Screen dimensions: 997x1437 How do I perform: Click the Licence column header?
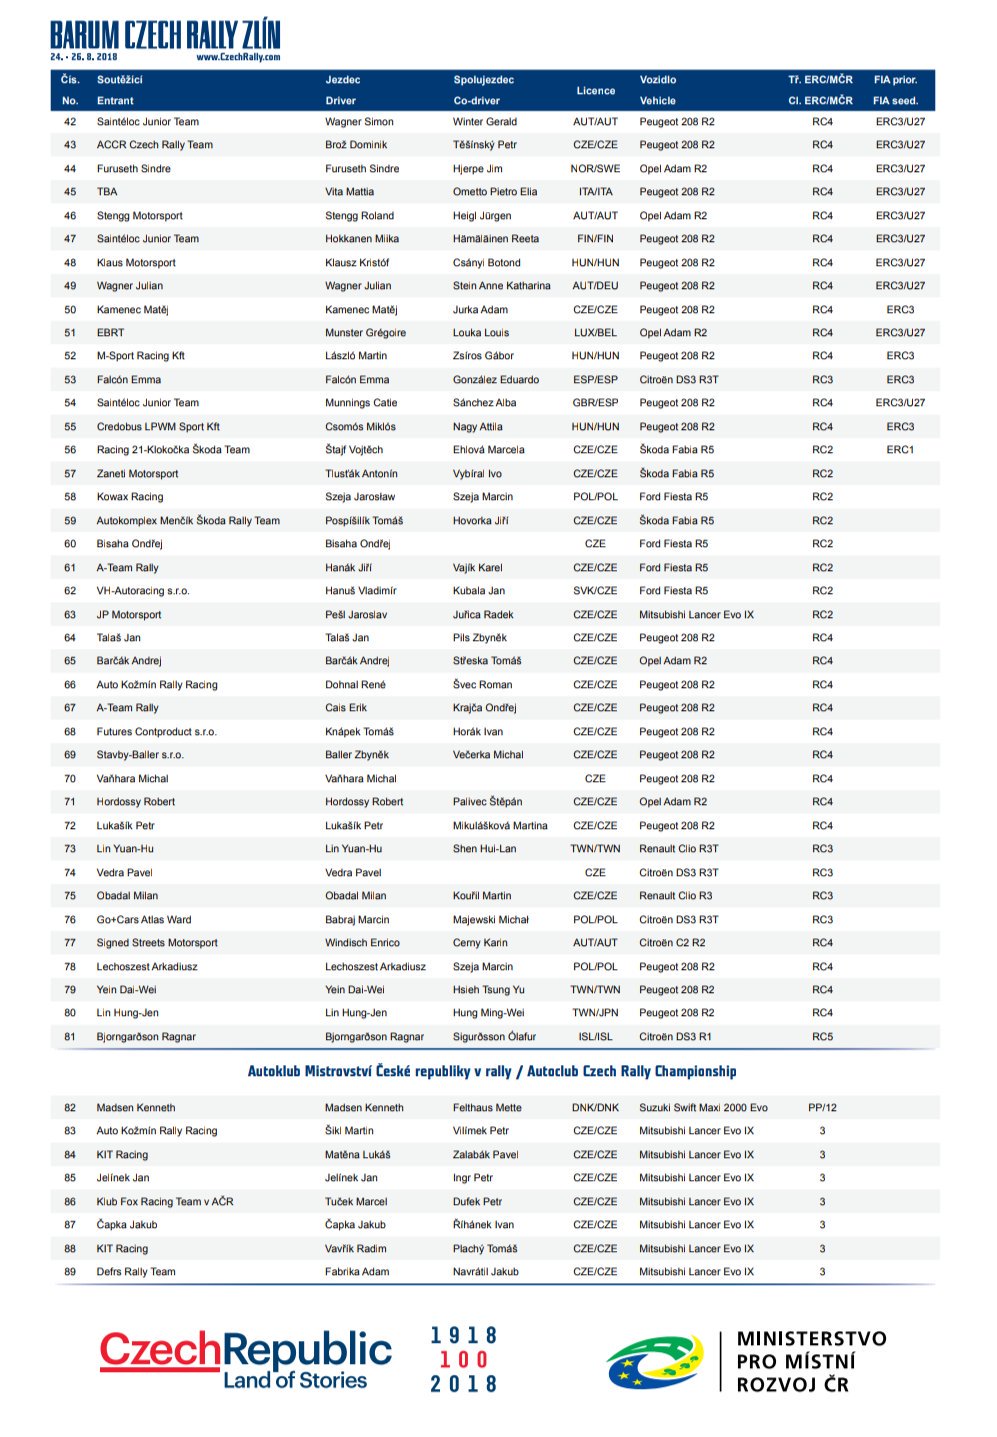(x=595, y=90)
